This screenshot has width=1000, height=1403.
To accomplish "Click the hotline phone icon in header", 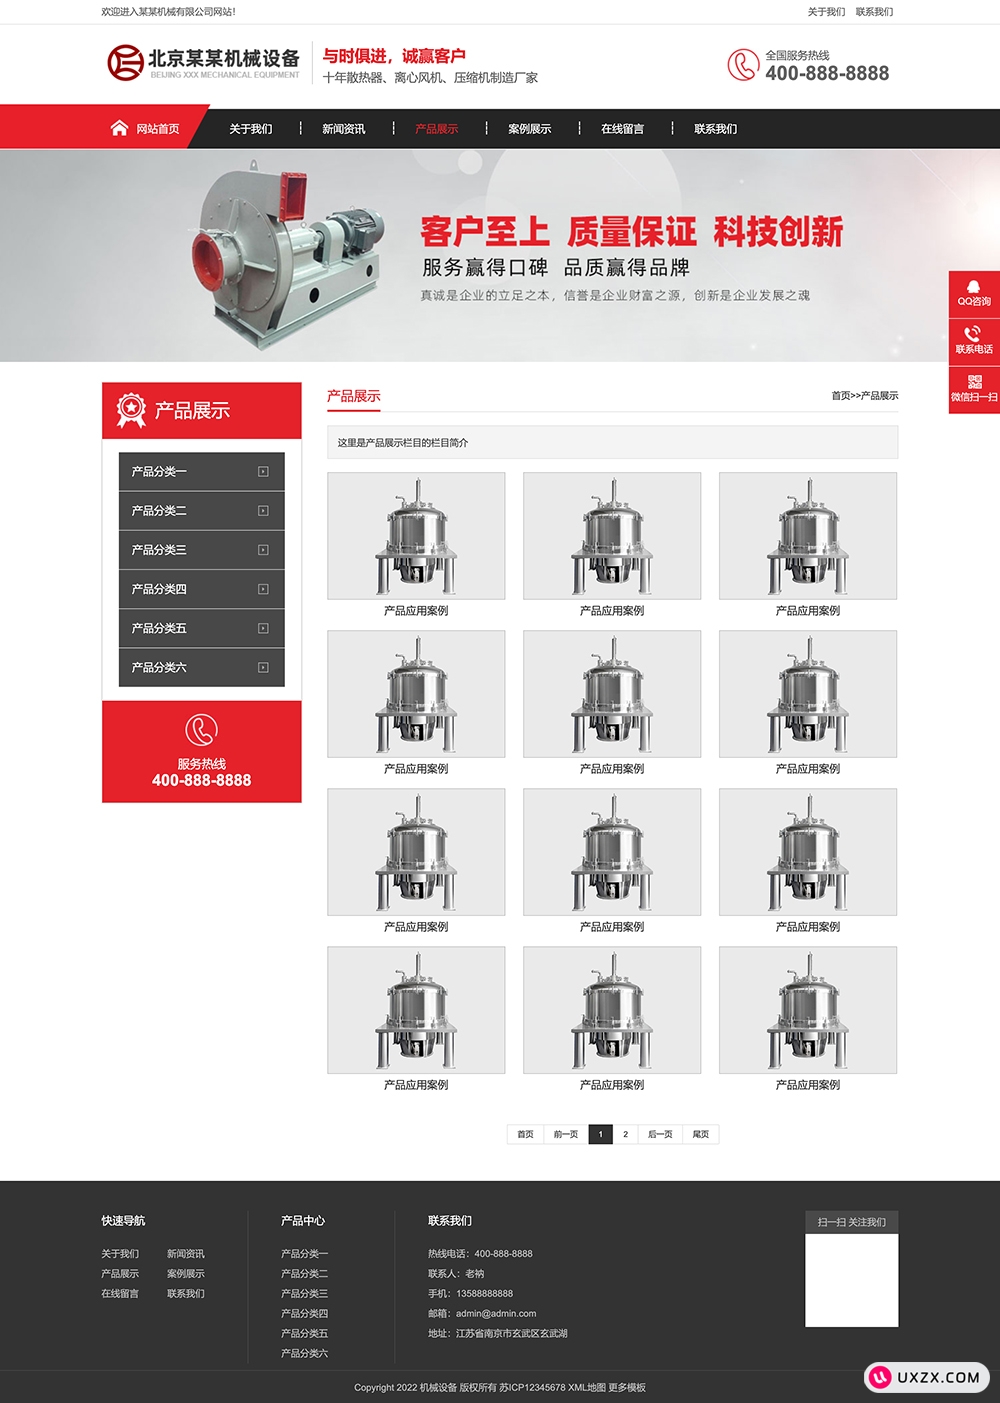I will (x=742, y=65).
